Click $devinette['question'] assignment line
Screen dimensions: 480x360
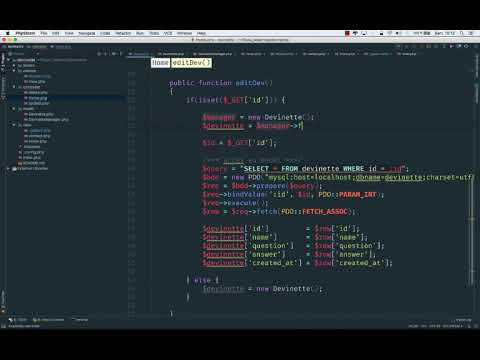[293, 246]
